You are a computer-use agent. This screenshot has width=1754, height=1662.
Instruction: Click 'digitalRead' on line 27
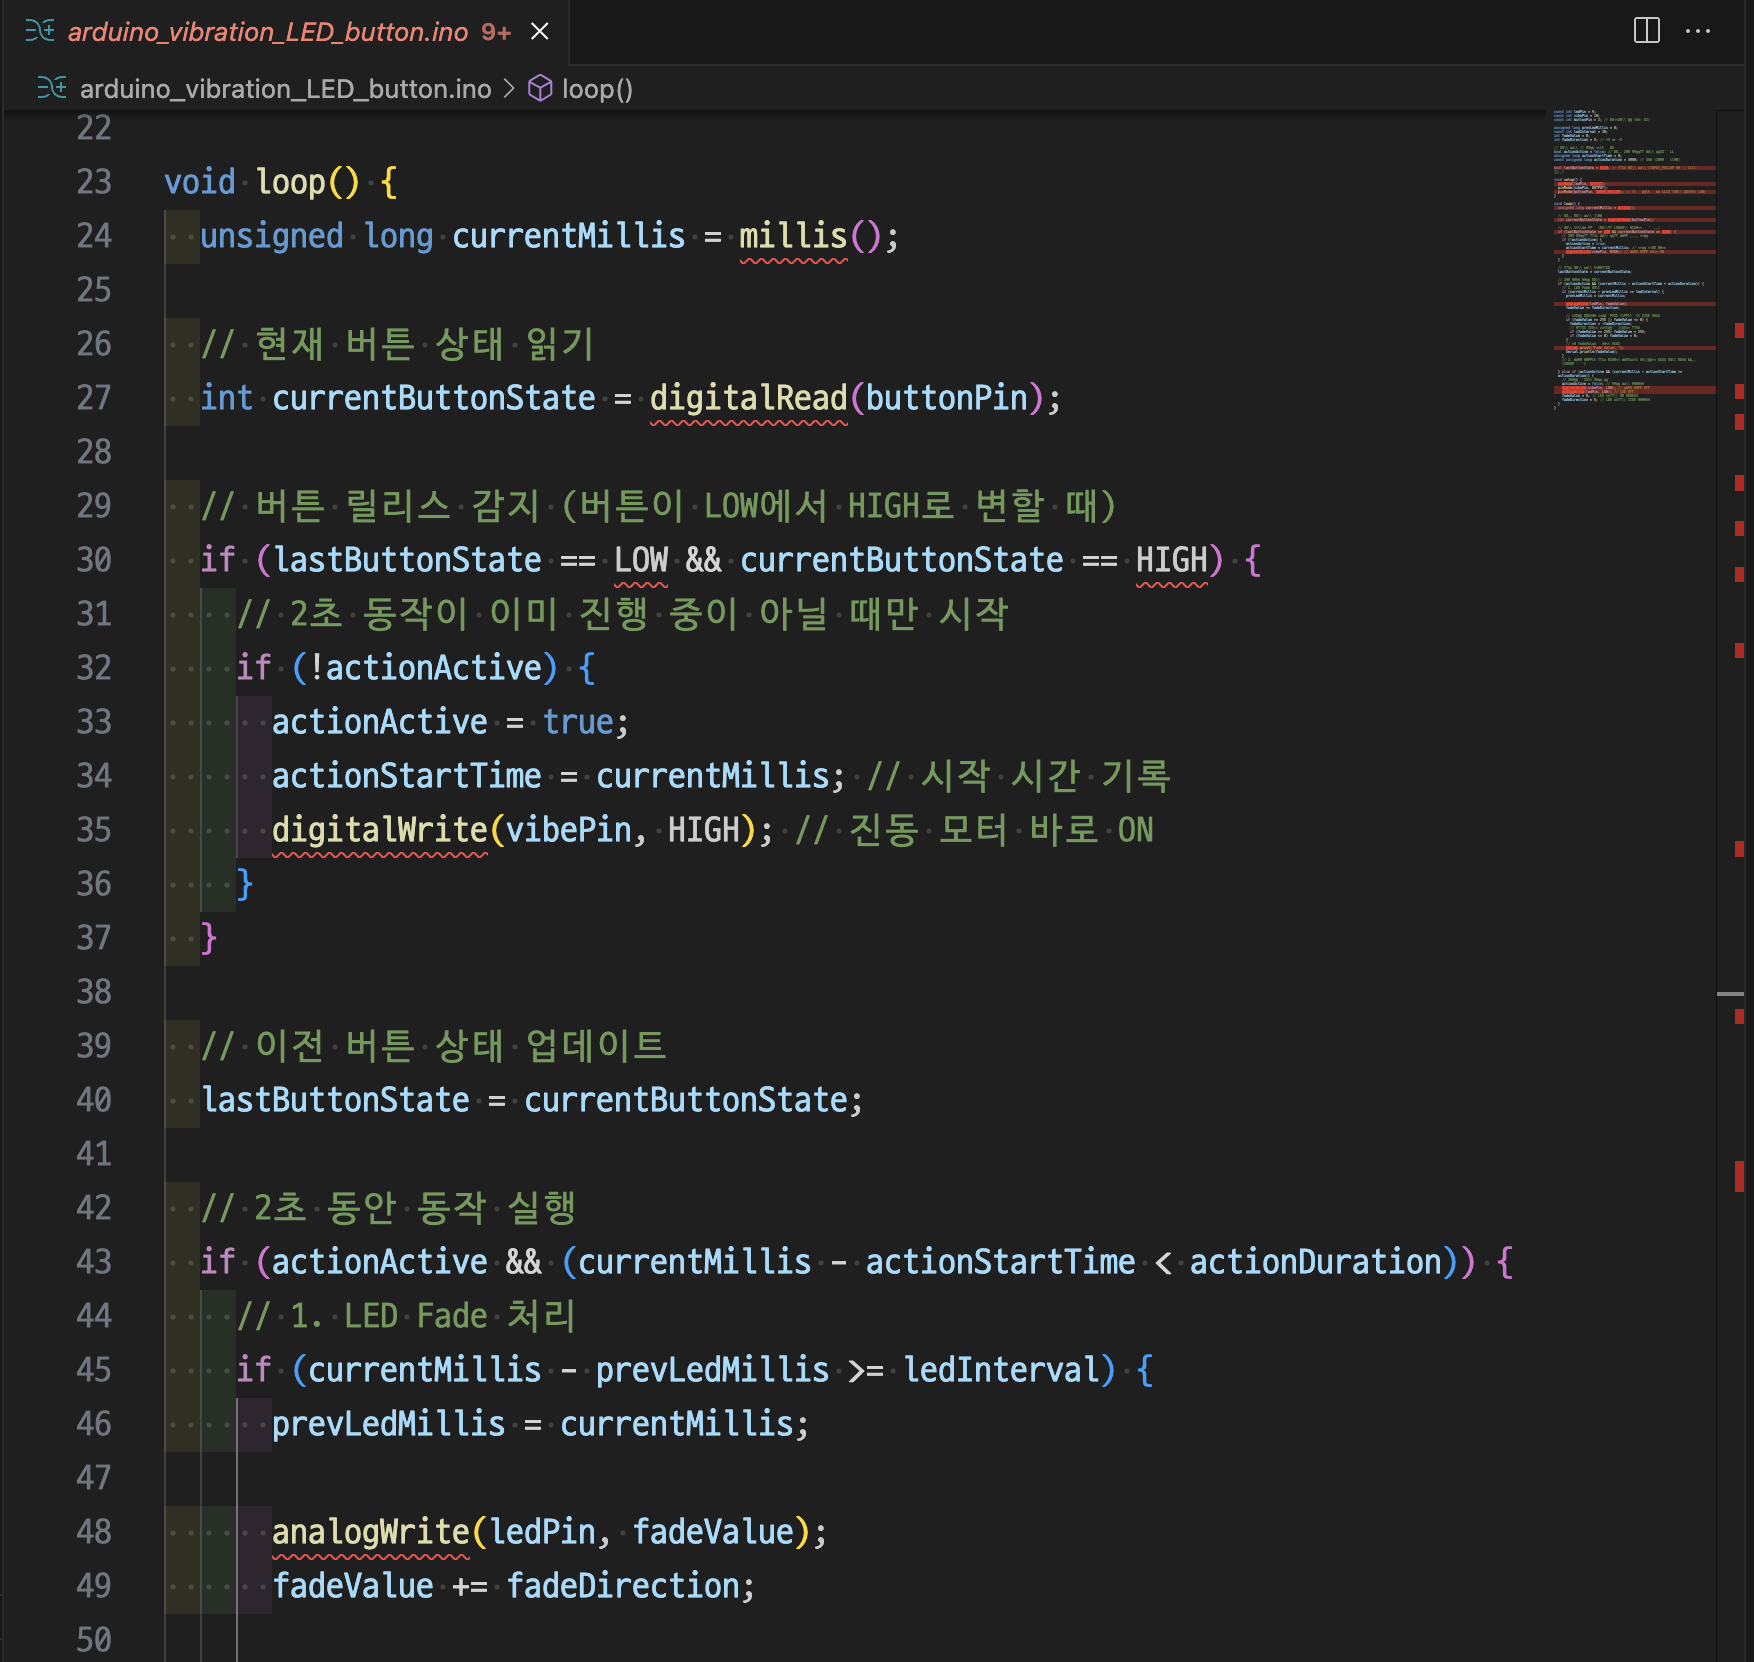[748, 398]
